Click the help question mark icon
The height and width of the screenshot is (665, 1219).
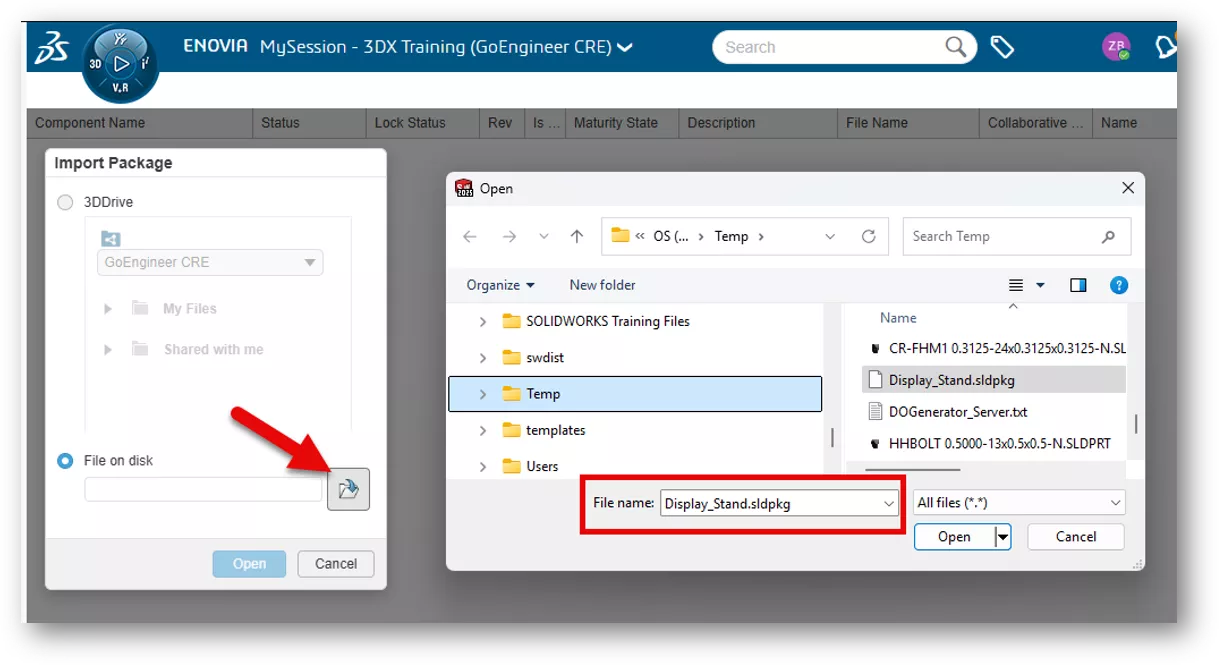1119,285
